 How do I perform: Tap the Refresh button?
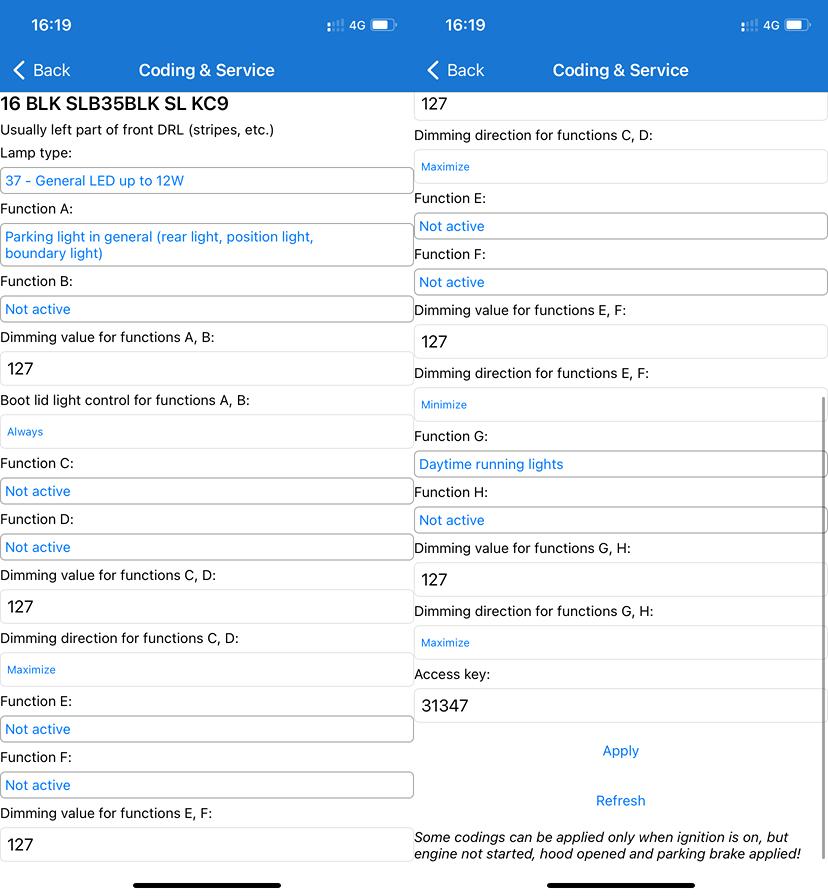click(x=621, y=800)
